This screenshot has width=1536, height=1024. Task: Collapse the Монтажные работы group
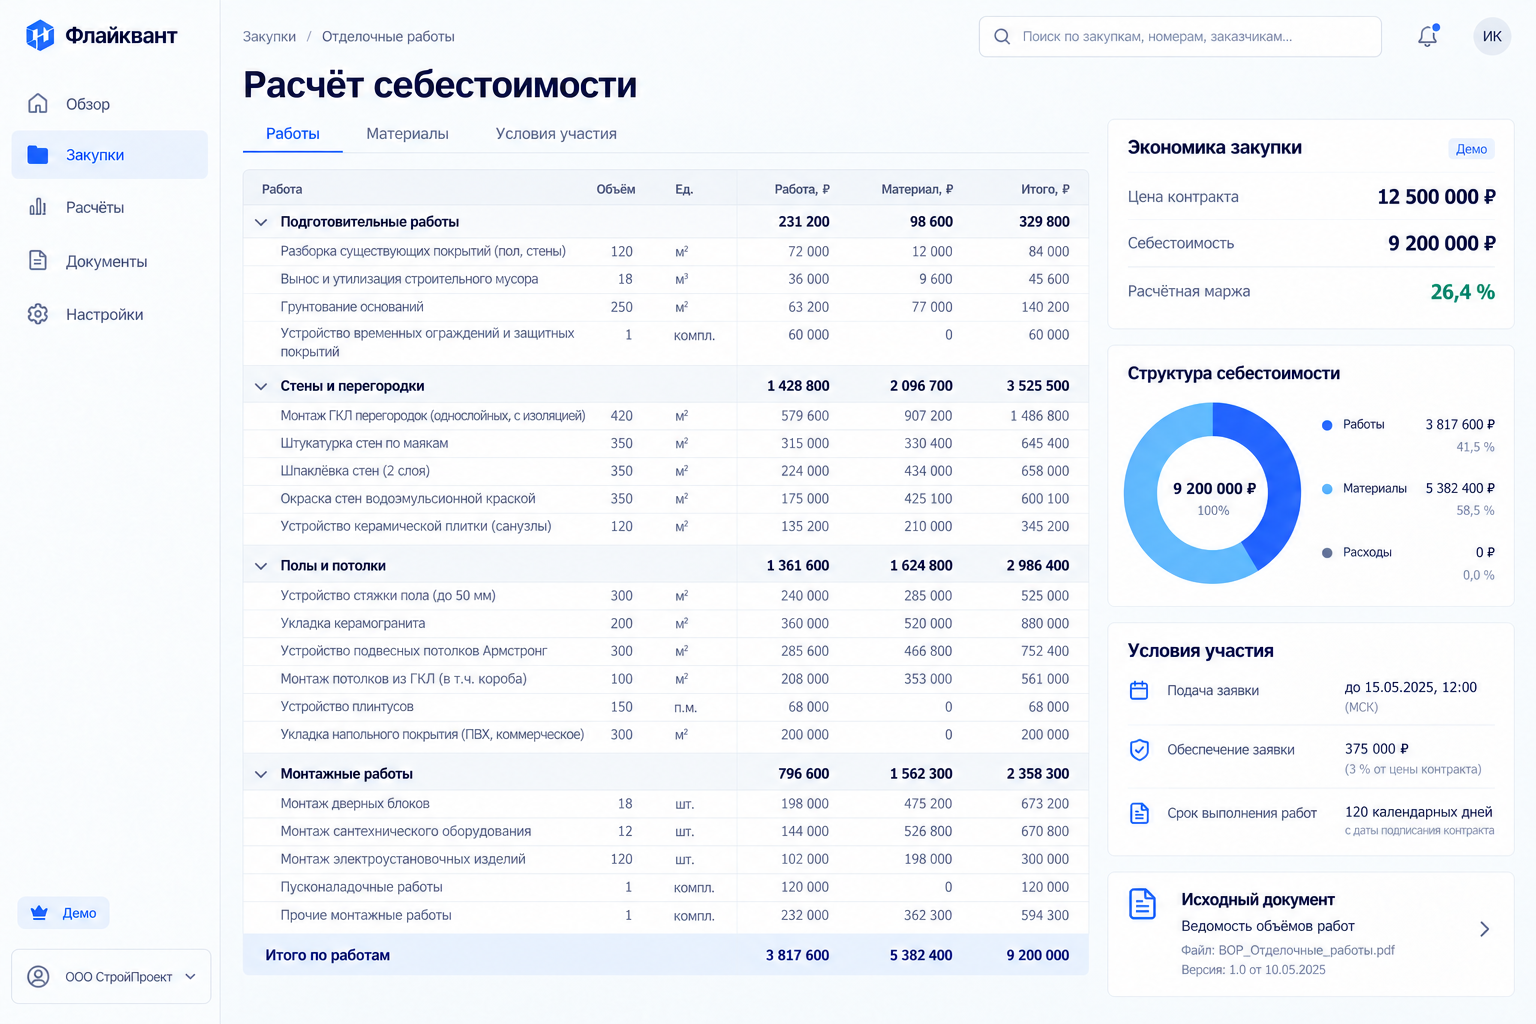[x=261, y=774]
